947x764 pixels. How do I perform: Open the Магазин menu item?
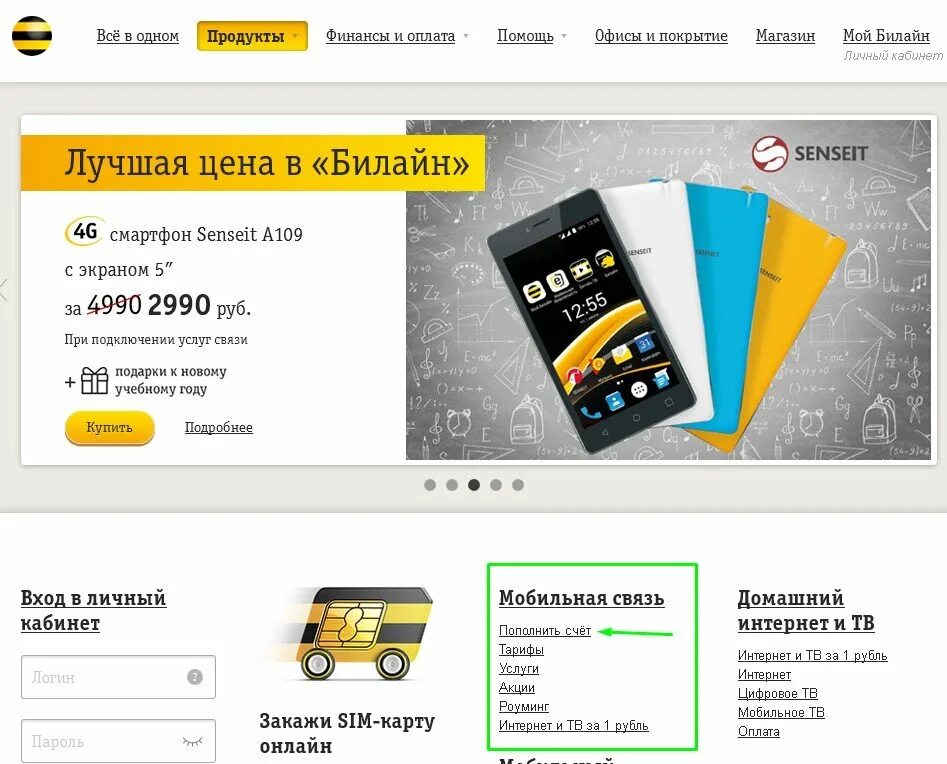pos(785,36)
